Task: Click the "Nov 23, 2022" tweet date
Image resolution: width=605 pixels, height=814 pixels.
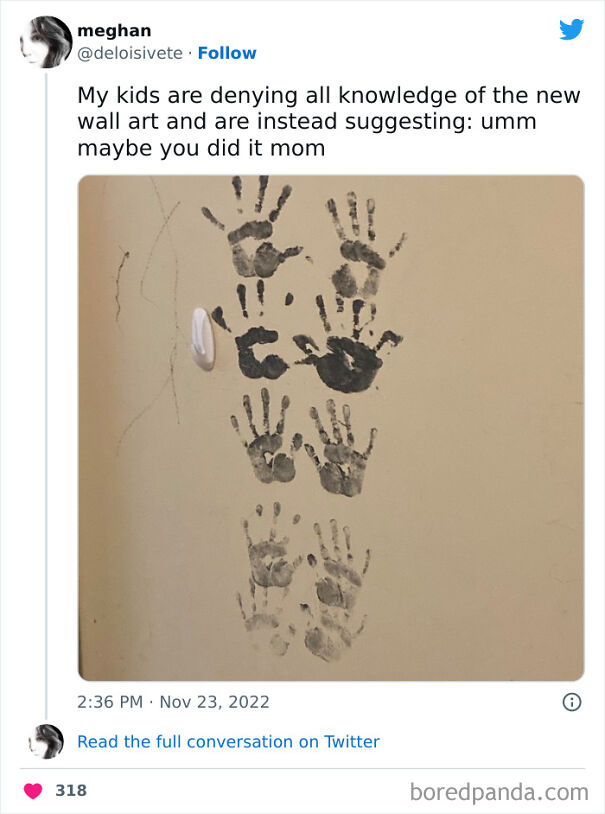Action: (x=212, y=702)
